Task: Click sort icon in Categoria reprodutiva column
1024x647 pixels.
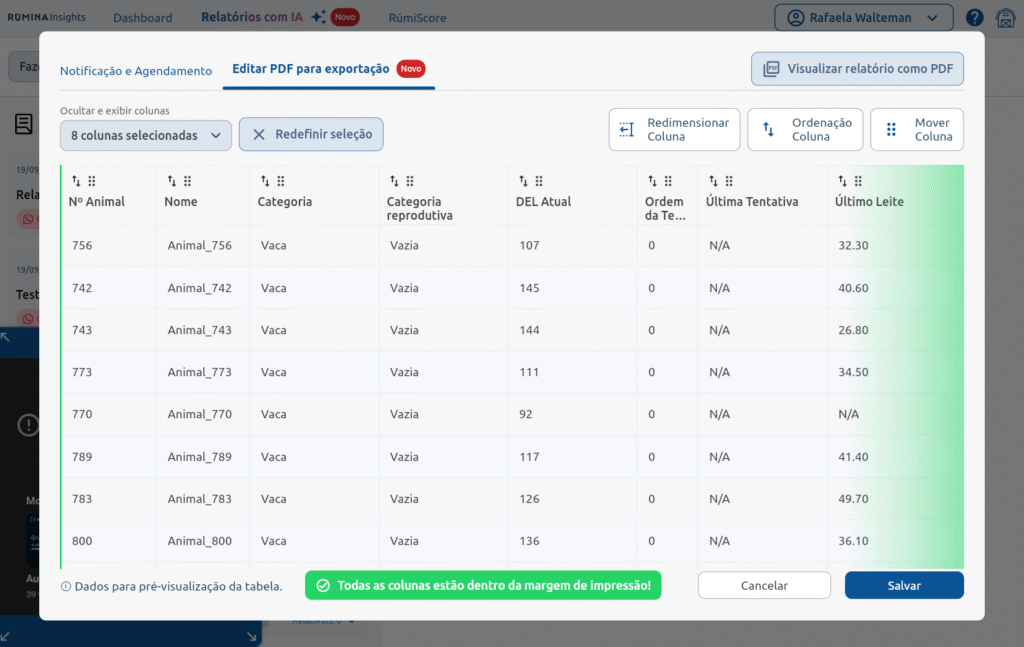Action: (x=394, y=181)
